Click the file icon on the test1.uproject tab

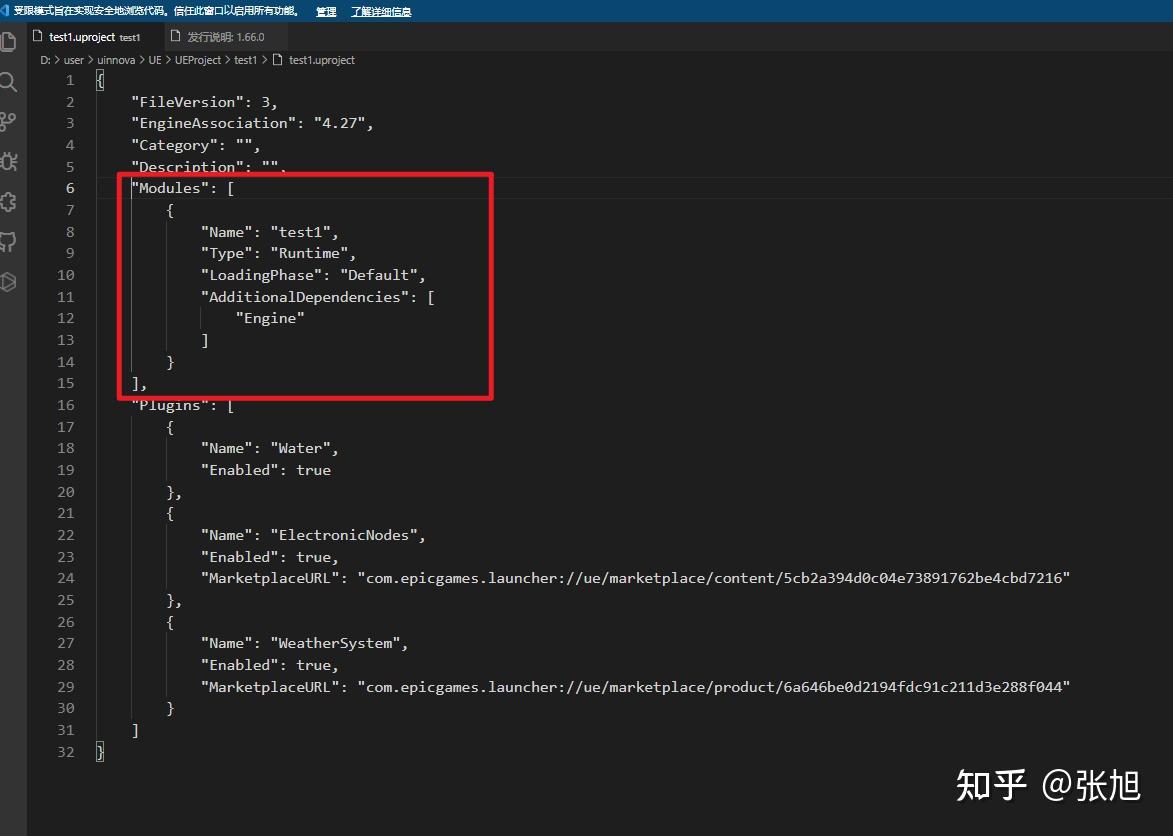(x=38, y=36)
